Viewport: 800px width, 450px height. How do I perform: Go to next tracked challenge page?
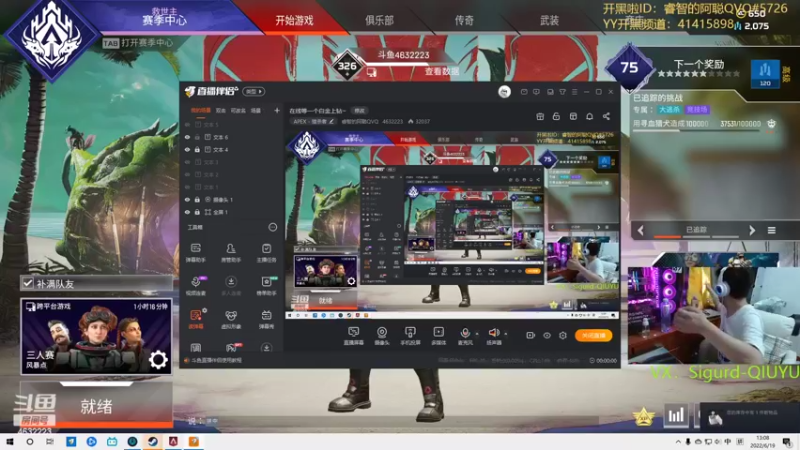tap(752, 230)
